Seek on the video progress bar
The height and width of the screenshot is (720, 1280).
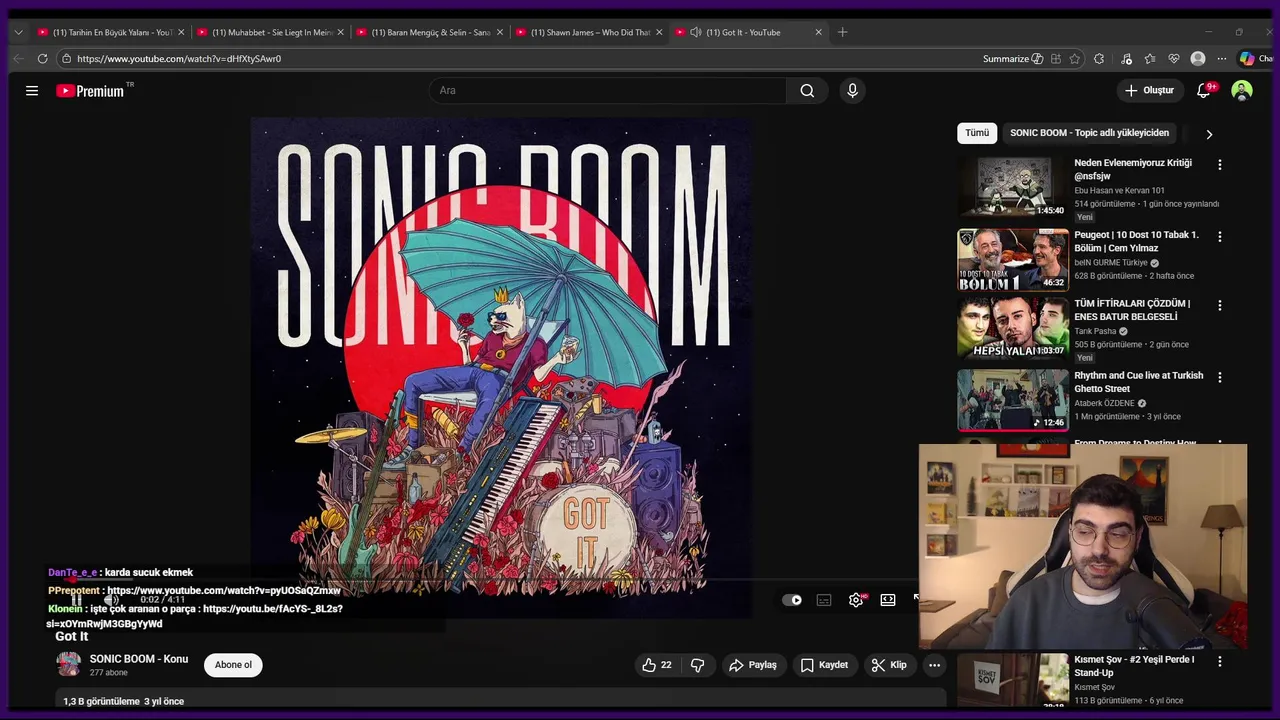click(x=500, y=580)
